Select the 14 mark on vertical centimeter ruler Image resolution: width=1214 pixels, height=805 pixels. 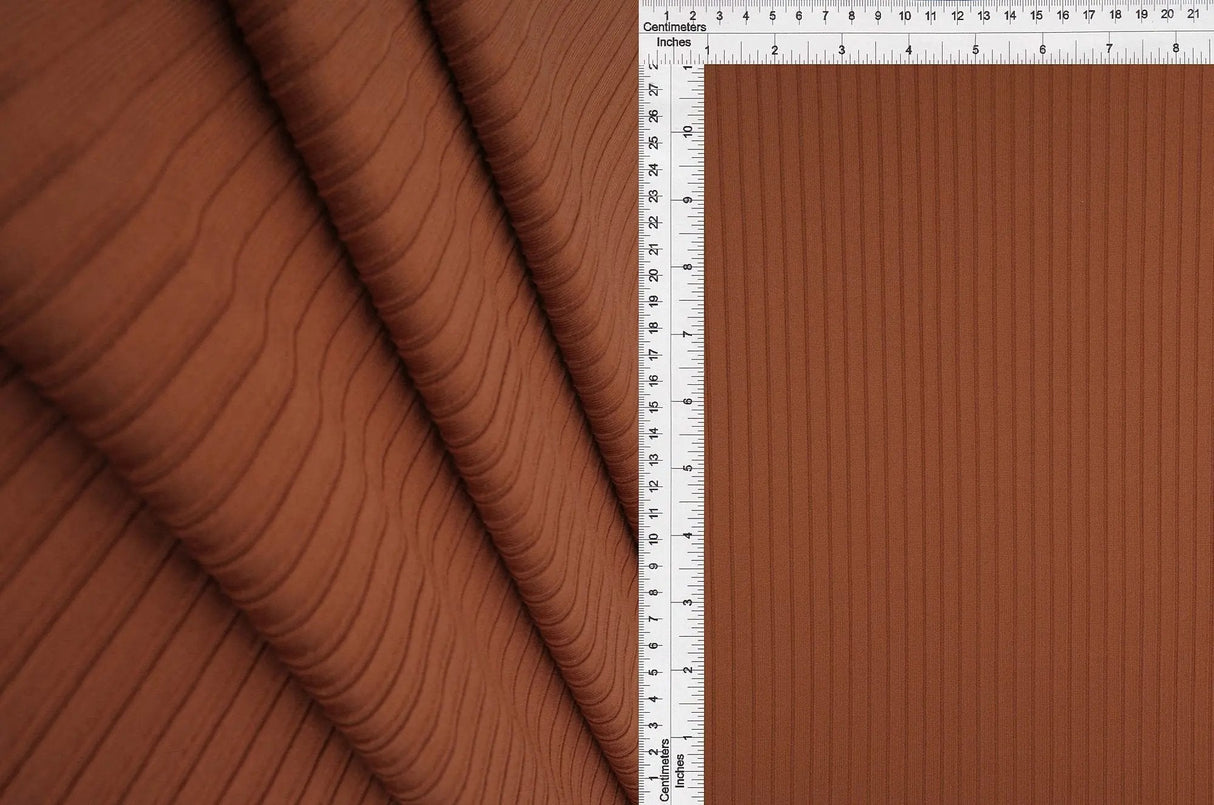coord(655,432)
